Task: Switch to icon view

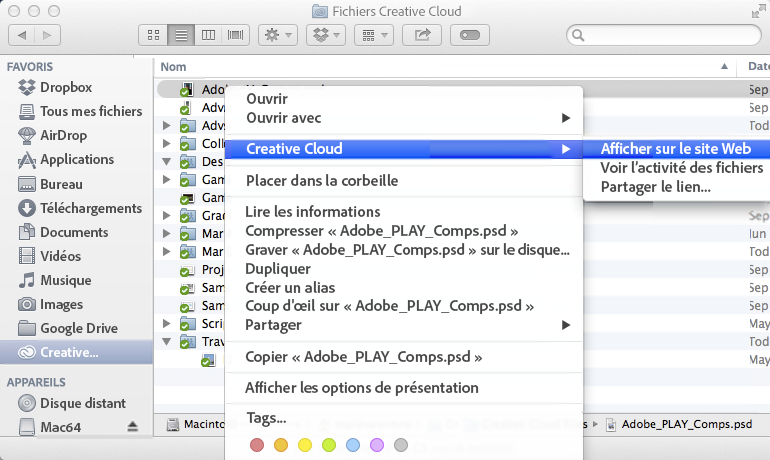Action: 154,35
